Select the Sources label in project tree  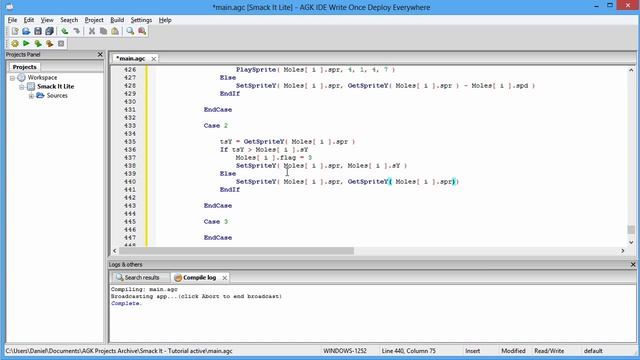click(57, 96)
